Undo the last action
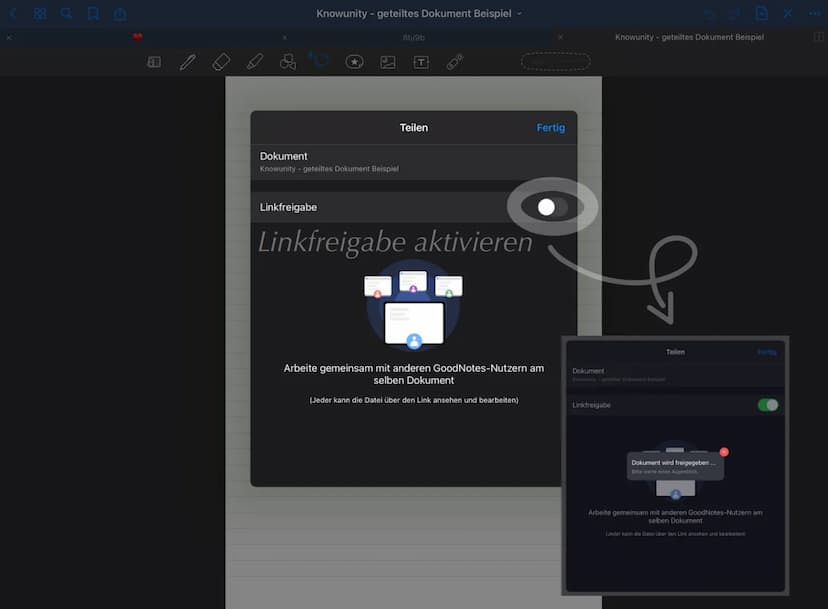Image resolution: width=828 pixels, height=609 pixels. [x=709, y=14]
